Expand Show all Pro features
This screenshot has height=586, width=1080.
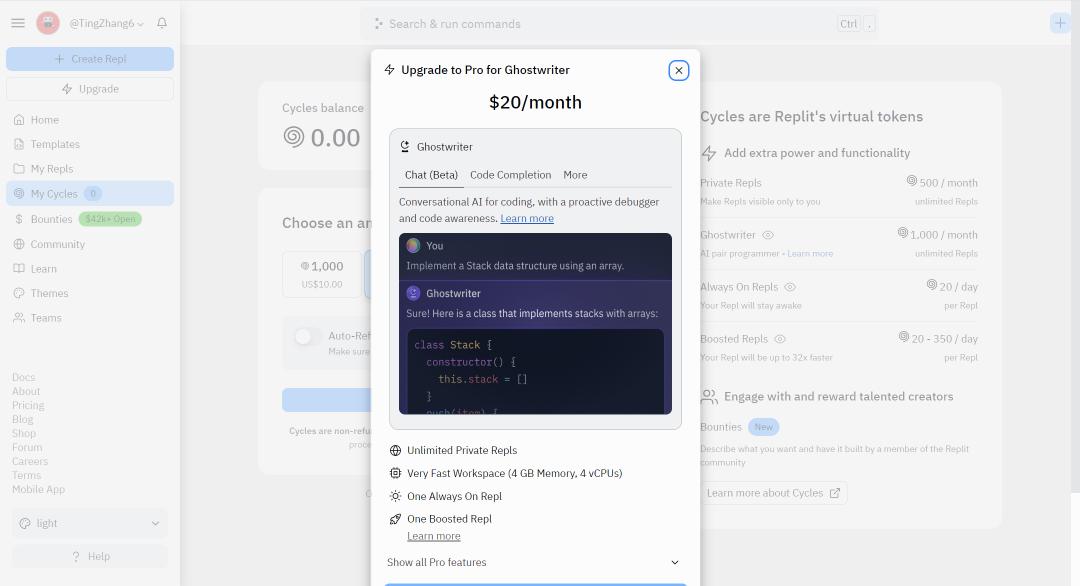pyautogui.click(x=534, y=563)
